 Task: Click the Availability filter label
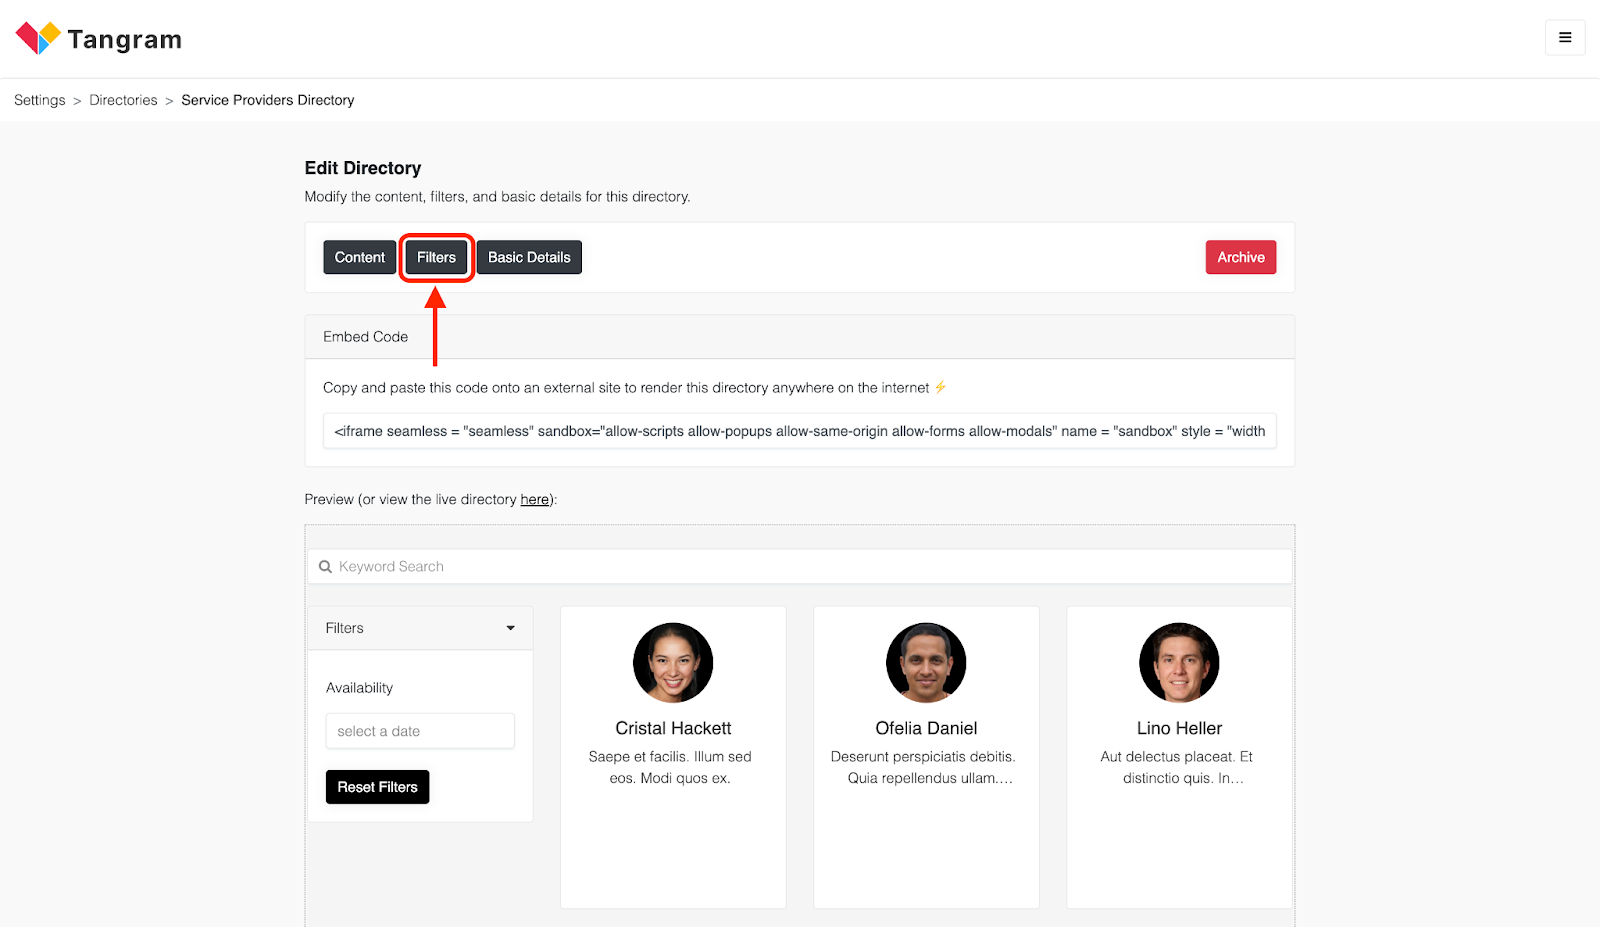coord(359,688)
